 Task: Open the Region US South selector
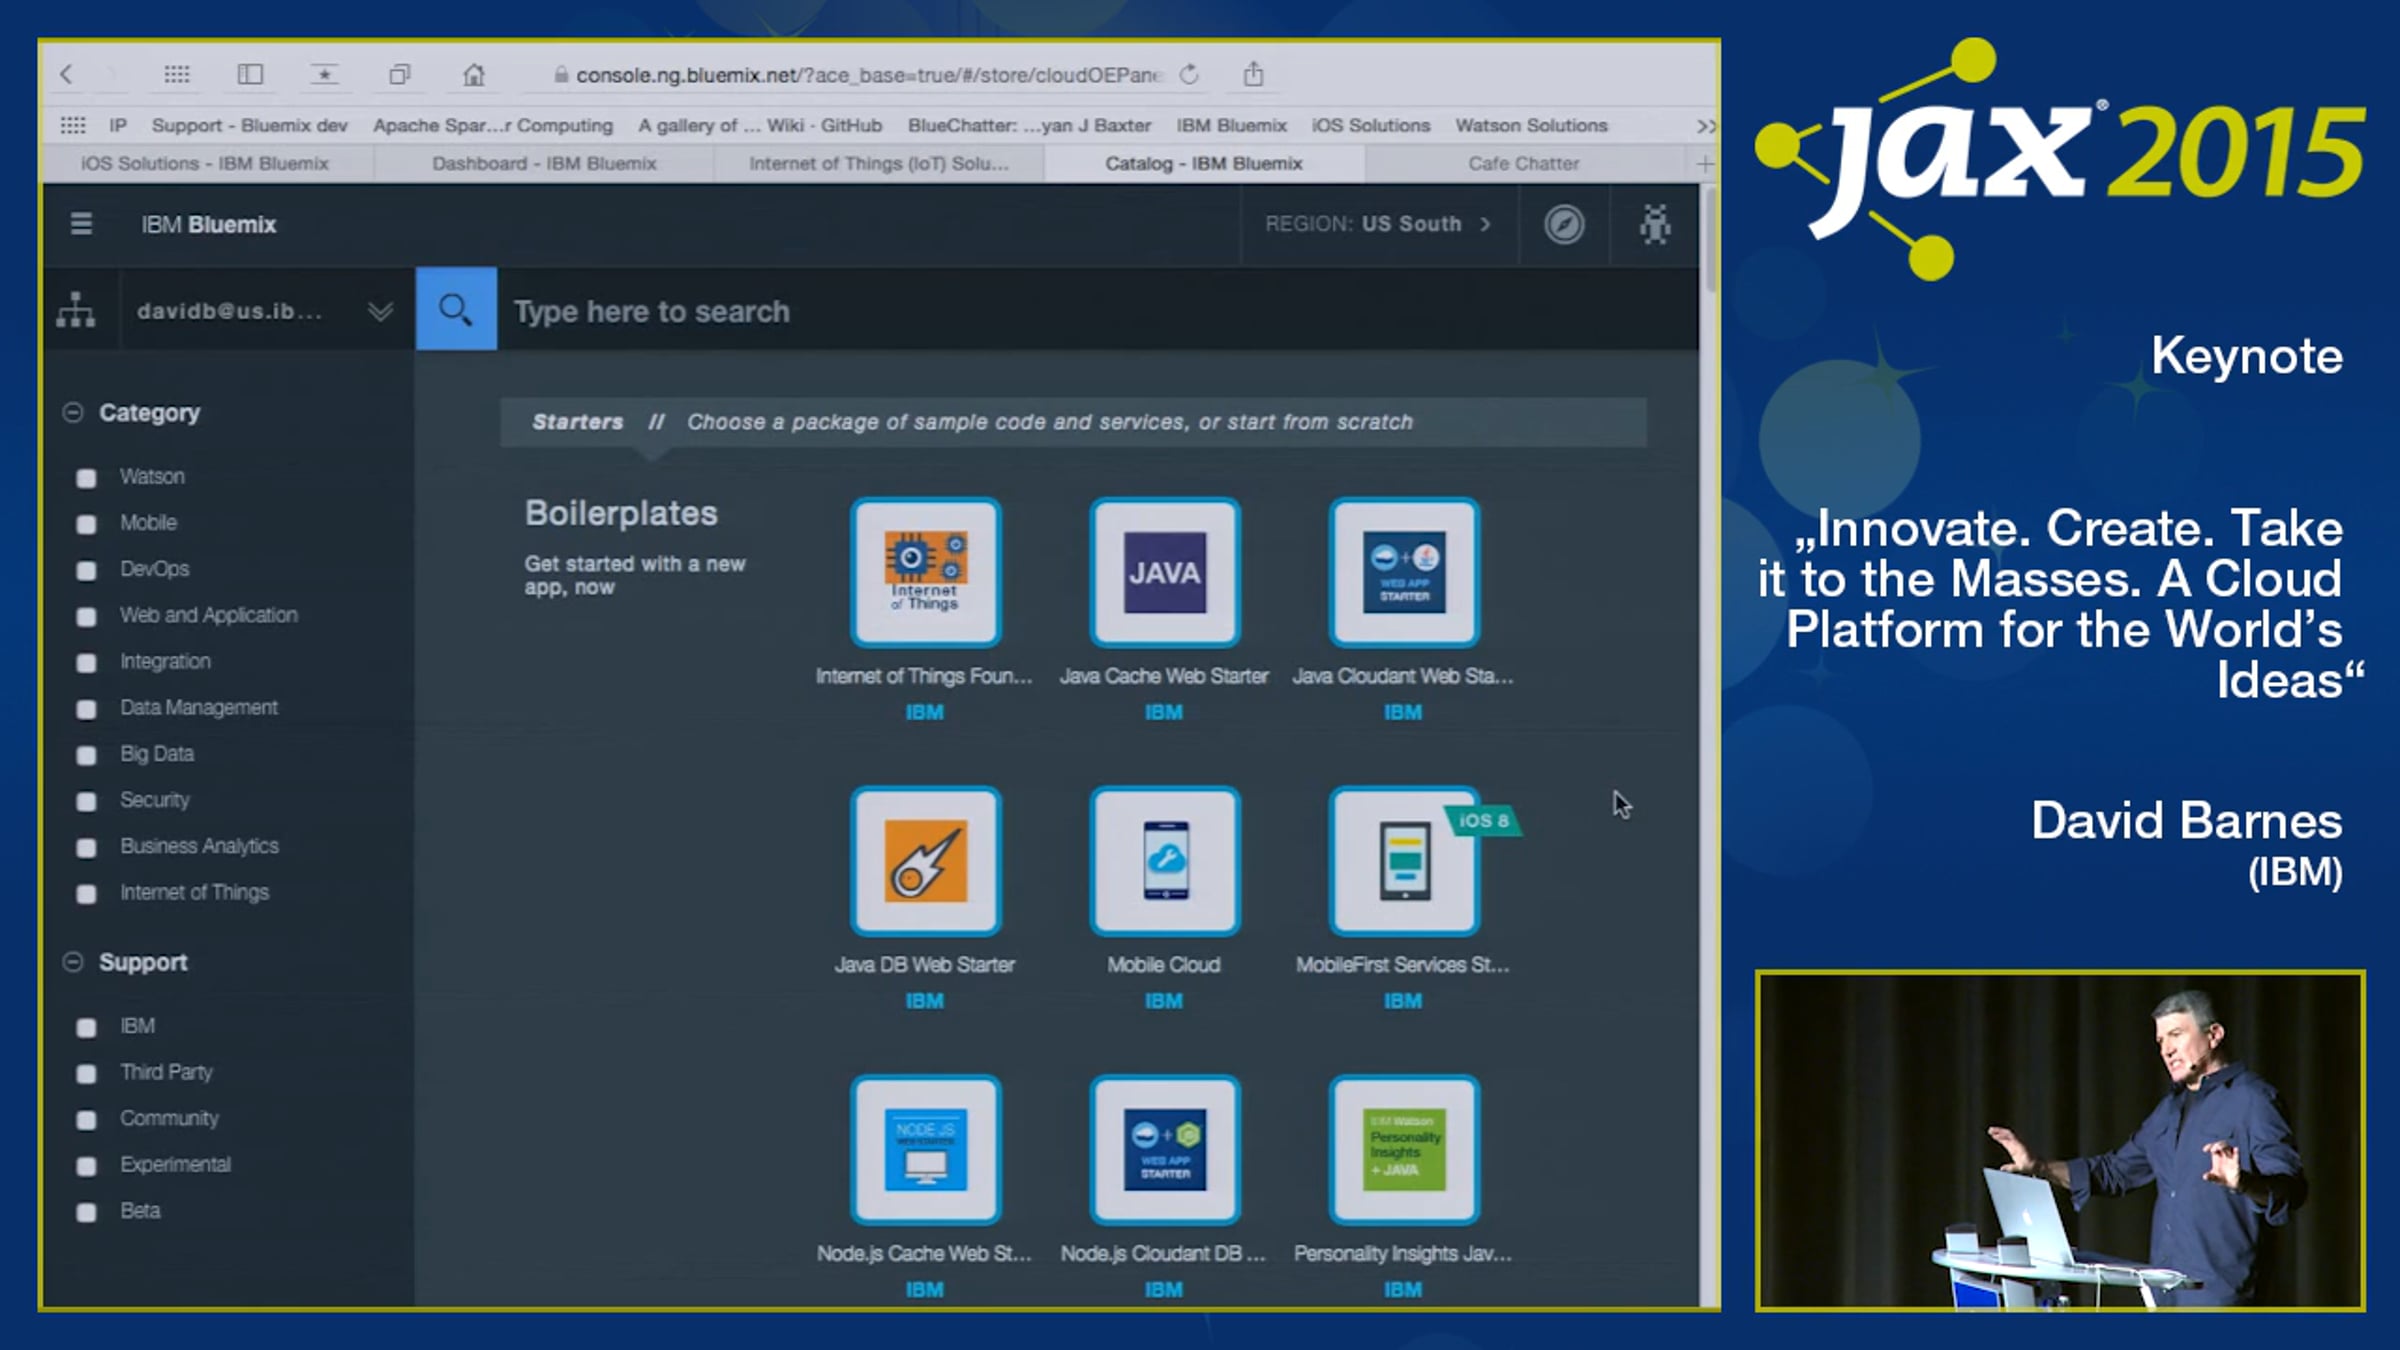(x=1378, y=224)
